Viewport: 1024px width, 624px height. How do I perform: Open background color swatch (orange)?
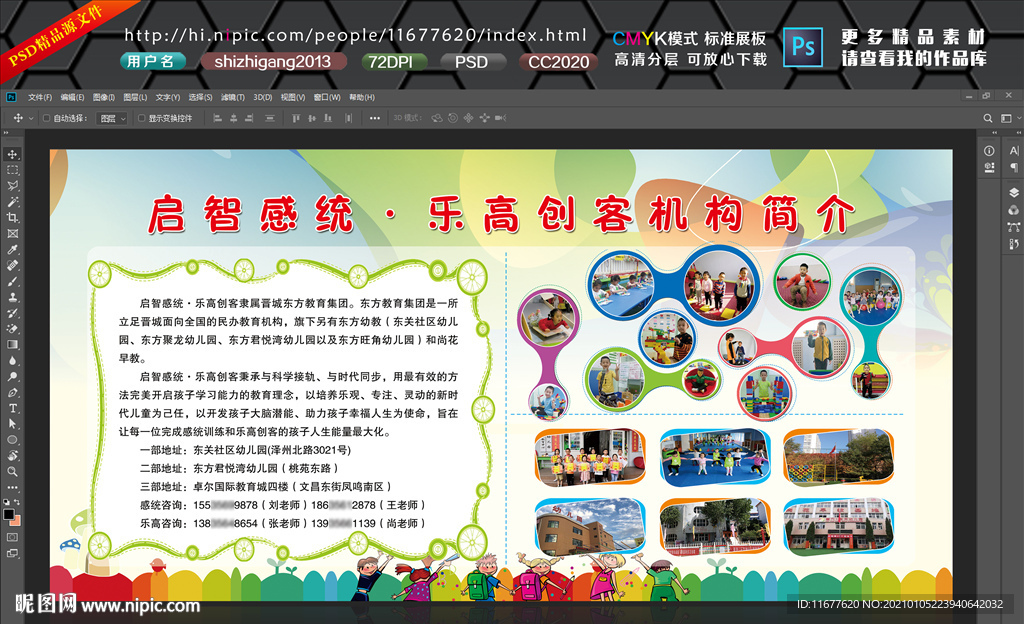[x=17, y=521]
